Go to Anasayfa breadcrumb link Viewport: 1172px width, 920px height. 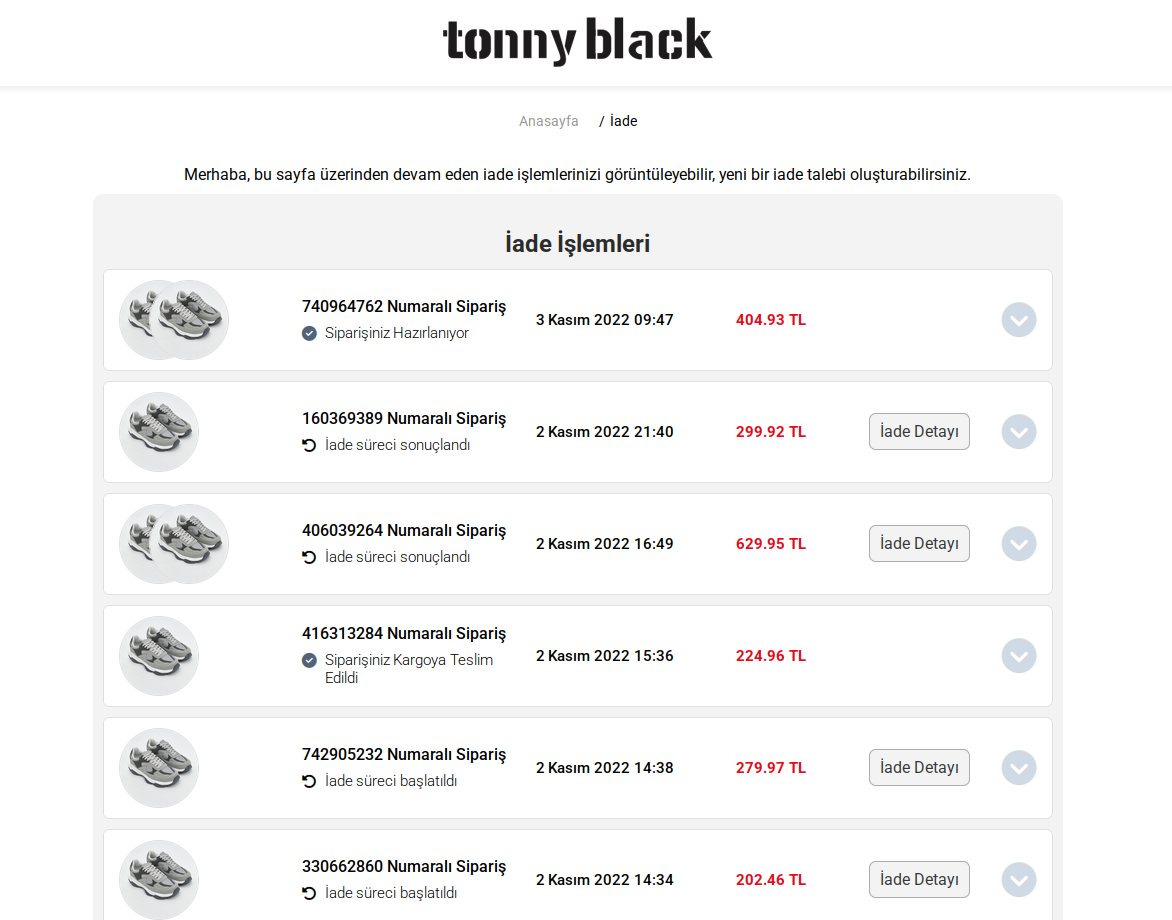(x=548, y=121)
